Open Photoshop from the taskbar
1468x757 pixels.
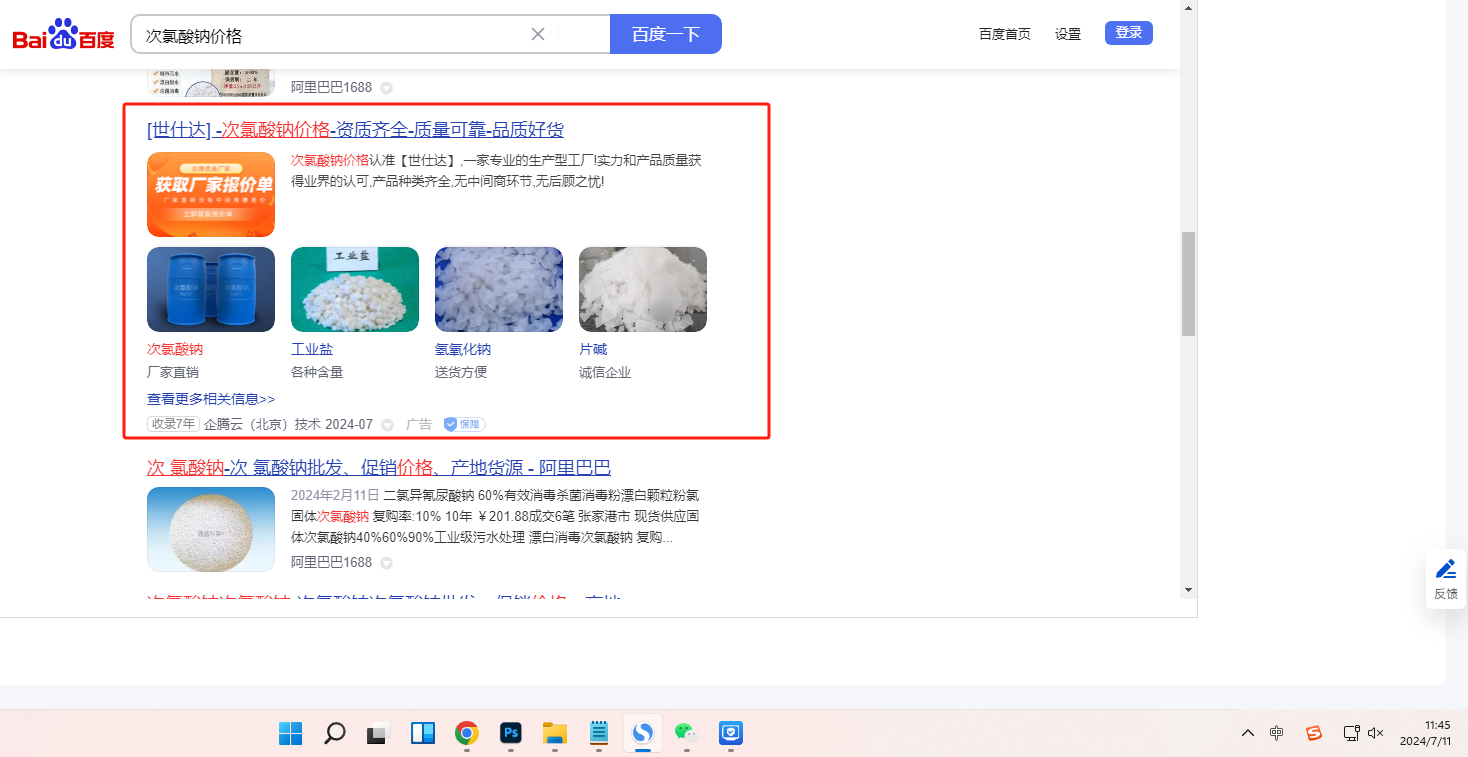click(x=511, y=733)
